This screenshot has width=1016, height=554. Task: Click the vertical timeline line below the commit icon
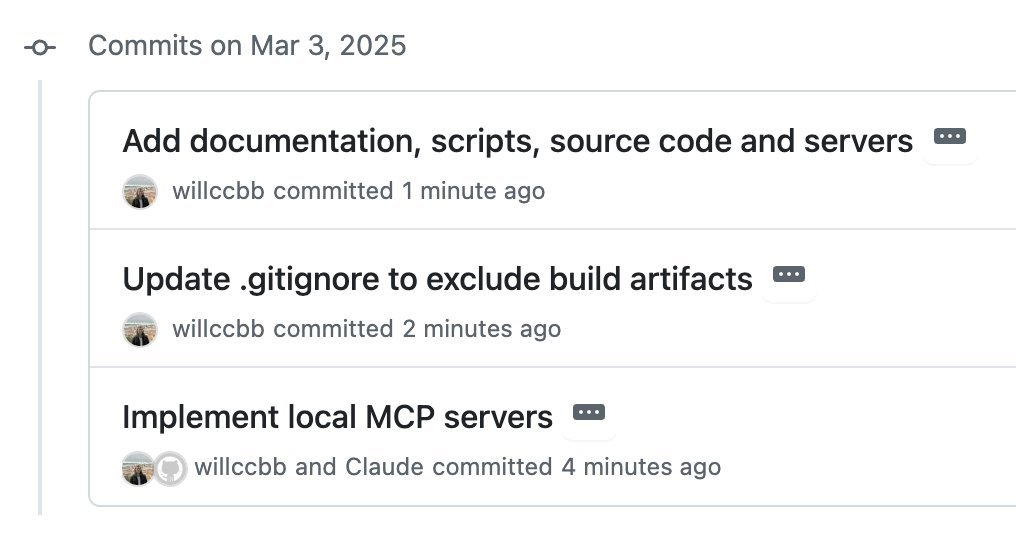pyautogui.click(x=40, y=298)
